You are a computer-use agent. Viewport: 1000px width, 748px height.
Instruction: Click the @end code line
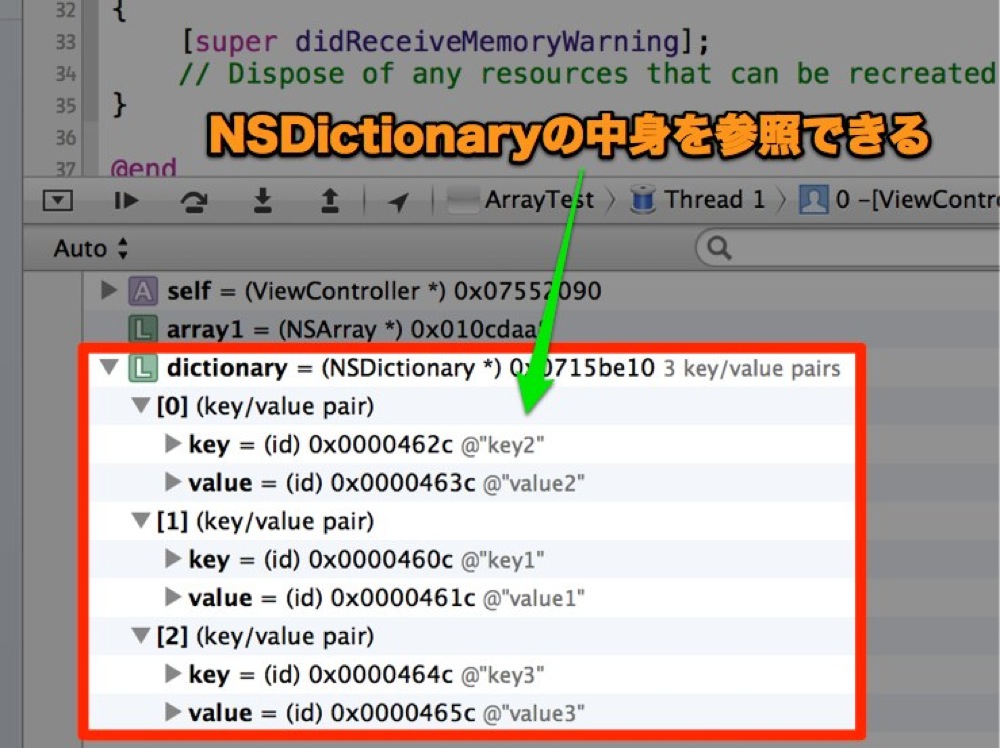143,168
